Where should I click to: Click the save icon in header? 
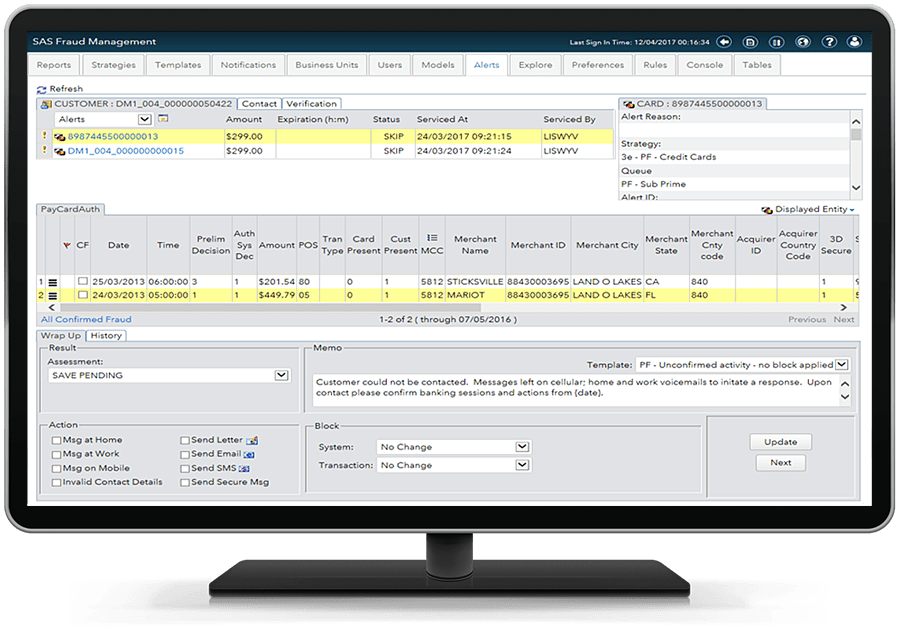tap(750, 42)
